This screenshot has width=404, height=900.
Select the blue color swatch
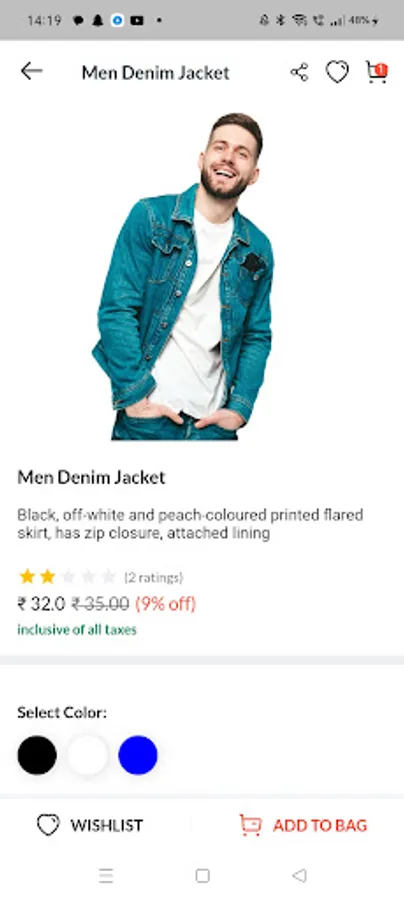[138, 755]
